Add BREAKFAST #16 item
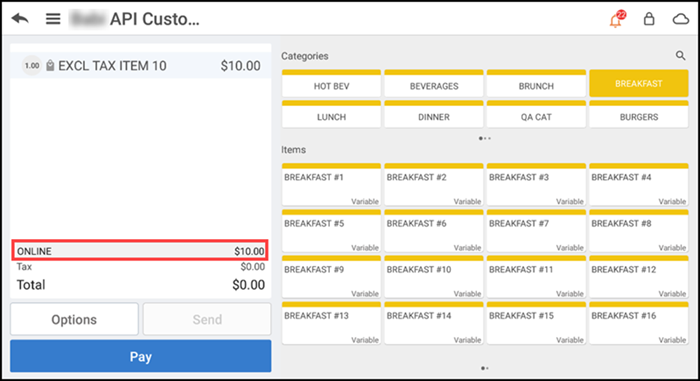The height and width of the screenshot is (381, 700). click(639, 323)
